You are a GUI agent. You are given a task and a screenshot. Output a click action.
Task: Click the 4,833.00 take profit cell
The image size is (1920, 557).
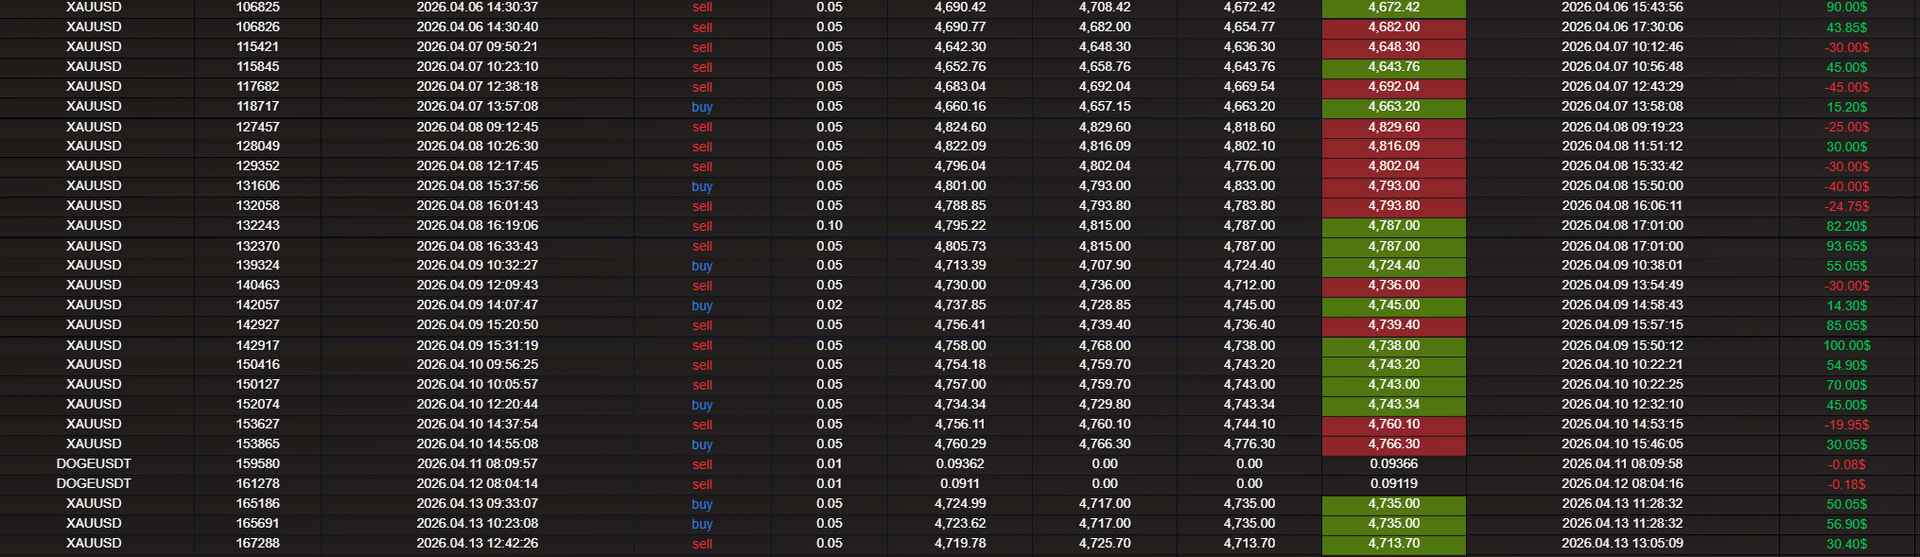pyautogui.click(x=1249, y=186)
